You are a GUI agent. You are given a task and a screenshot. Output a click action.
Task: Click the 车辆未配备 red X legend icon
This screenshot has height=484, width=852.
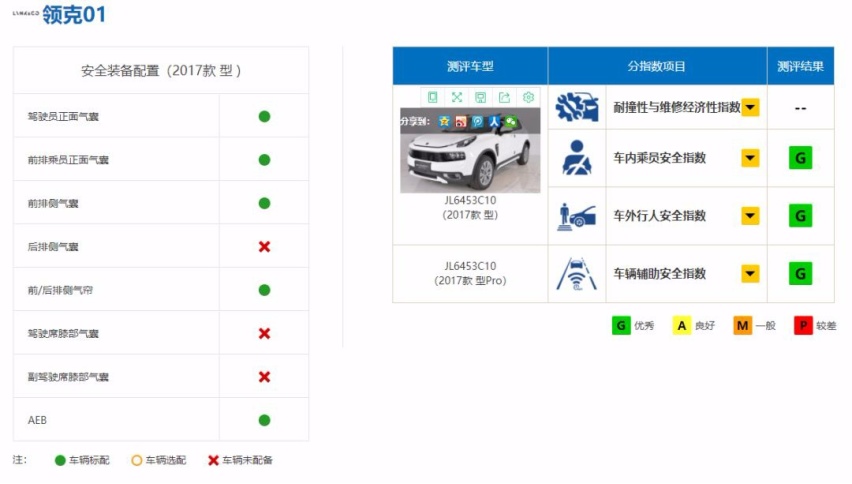[x=213, y=460]
